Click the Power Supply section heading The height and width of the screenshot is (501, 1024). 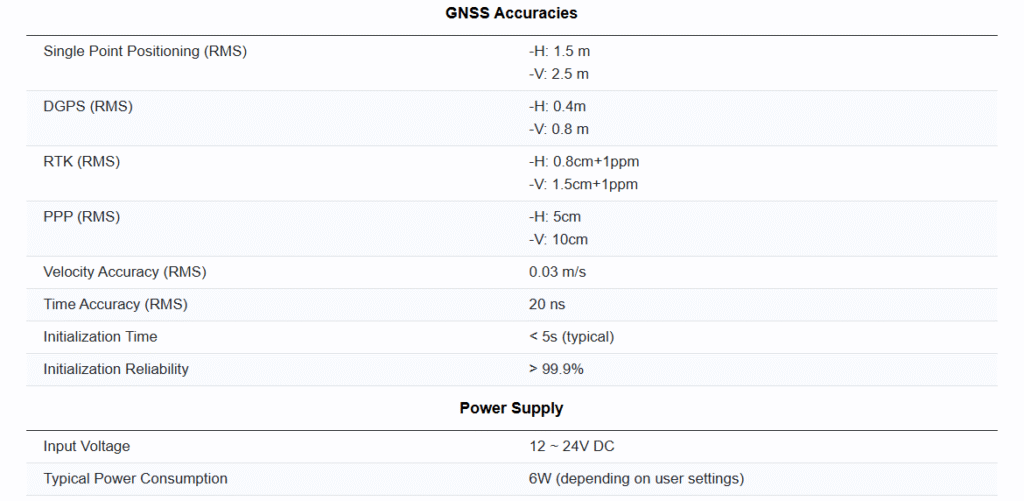(x=511, y=408)
